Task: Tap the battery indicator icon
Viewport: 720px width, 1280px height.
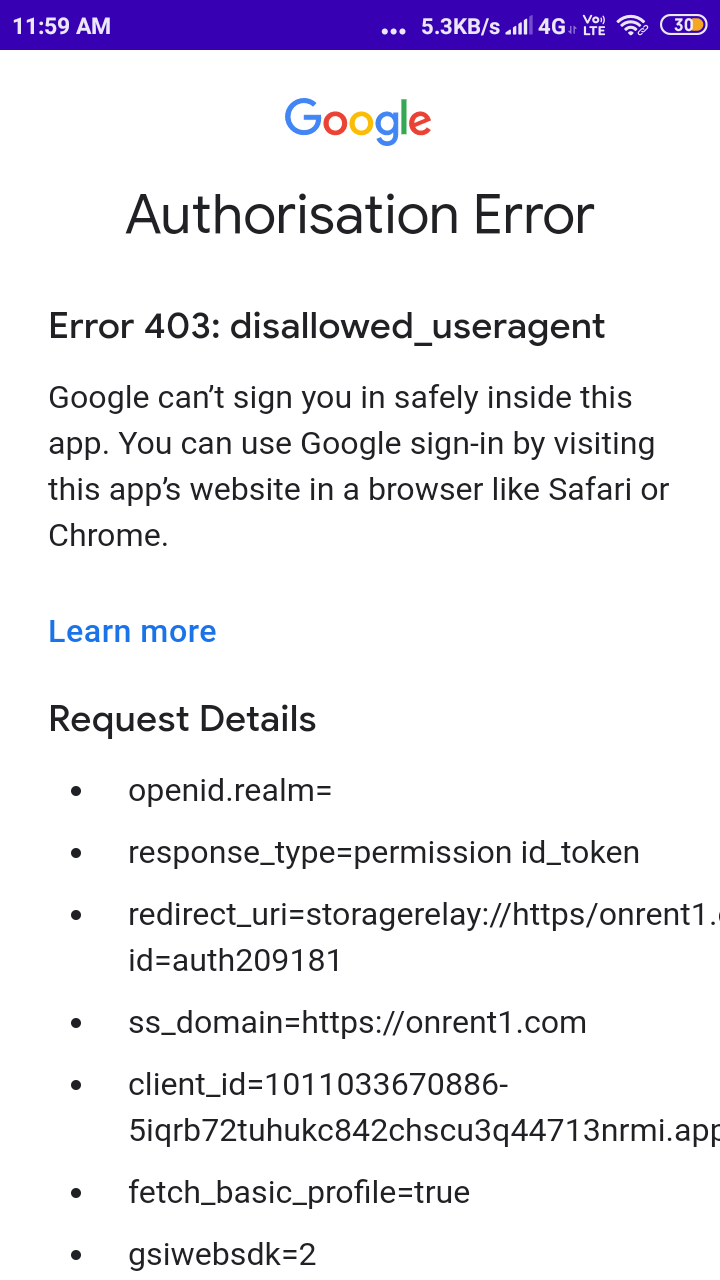Action: (x=684, y=26)
